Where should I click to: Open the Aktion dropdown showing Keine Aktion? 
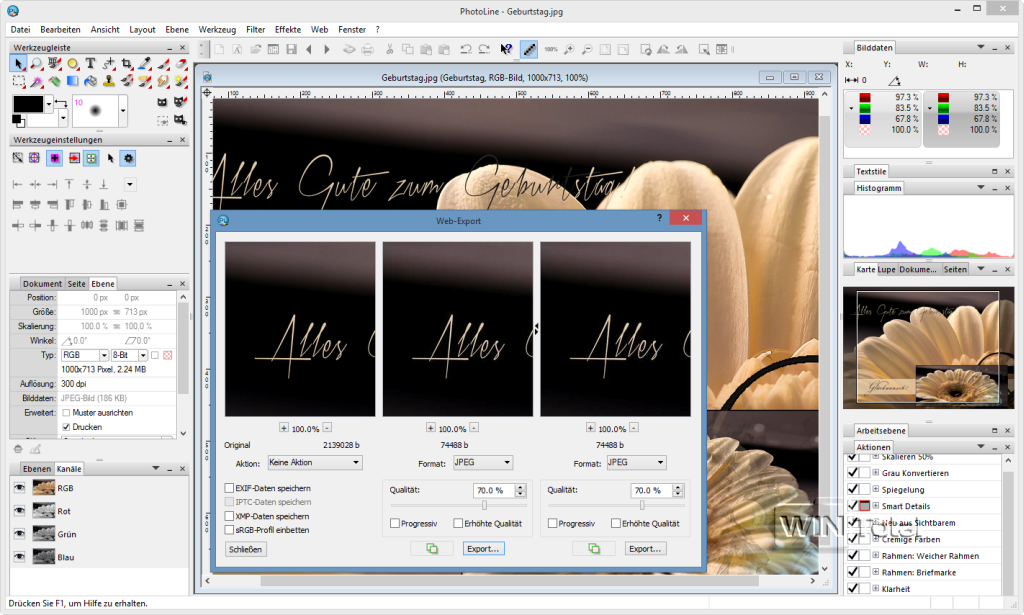click(x=315, y=463)
